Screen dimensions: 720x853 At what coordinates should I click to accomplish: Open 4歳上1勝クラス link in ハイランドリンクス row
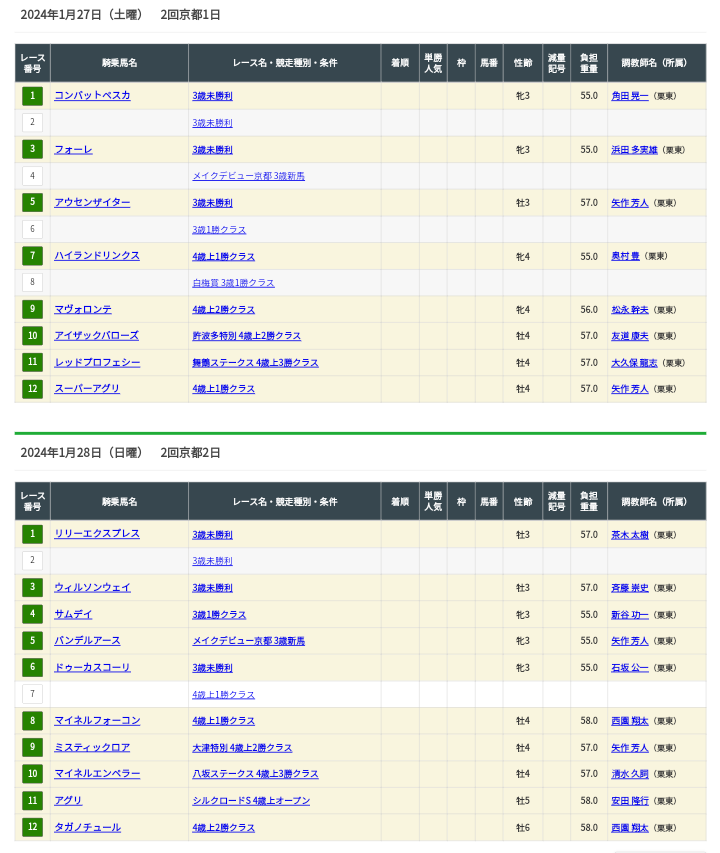224,256
